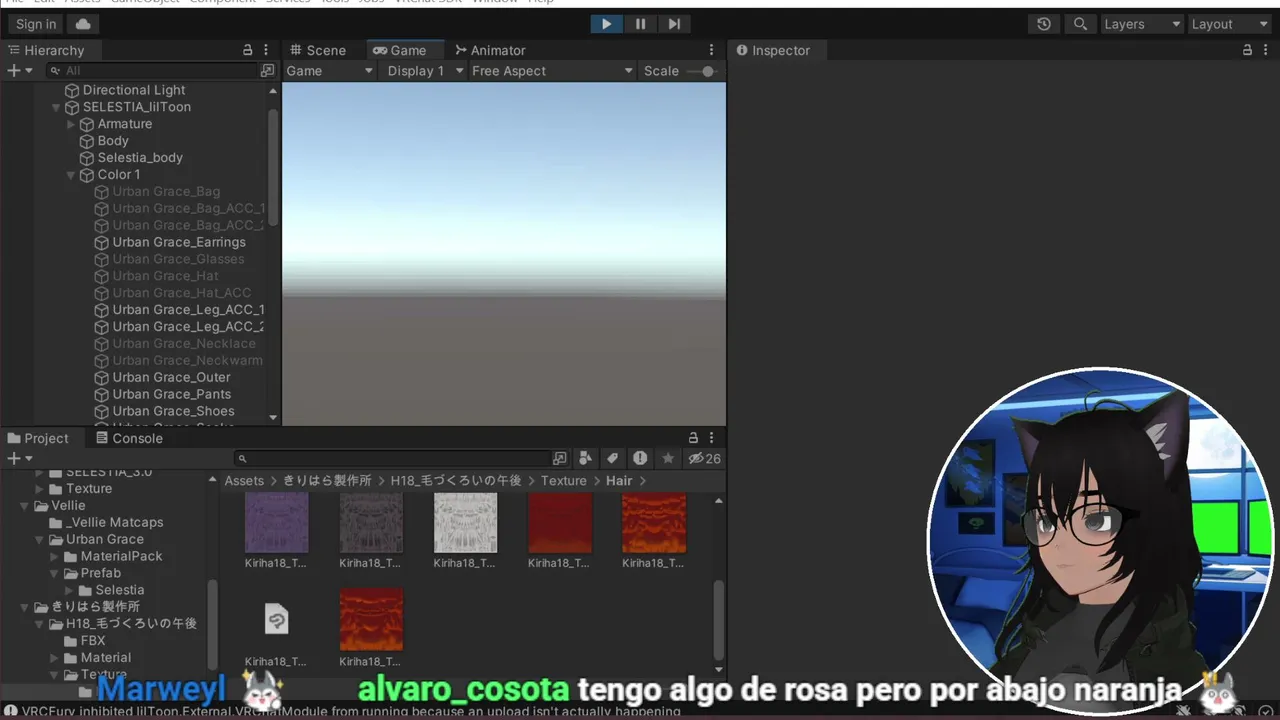The width and height of the screenshot is (1280, 720).
Task: Open the Display 1 dropdown
Action: [425, 71]
